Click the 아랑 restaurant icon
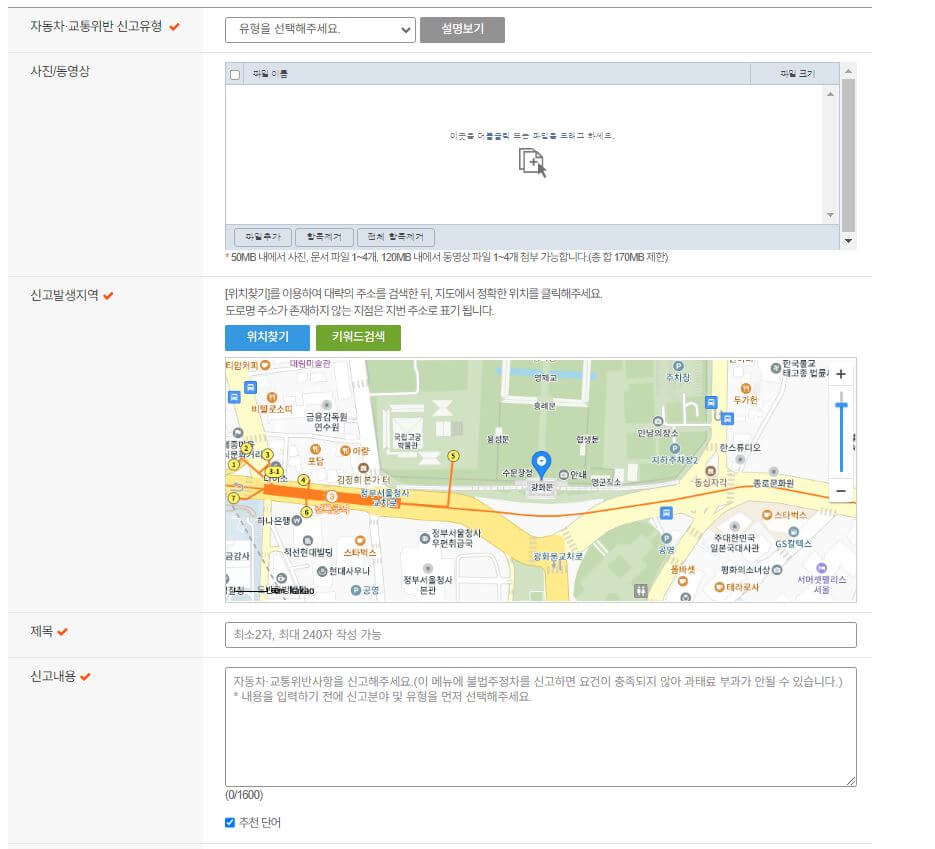935x849 pixels. [345, 451]
